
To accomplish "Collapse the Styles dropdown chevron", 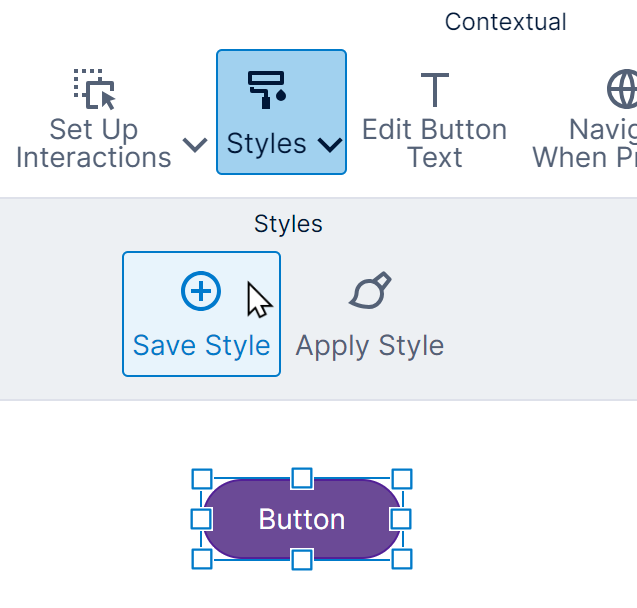I will pos(329,145).
